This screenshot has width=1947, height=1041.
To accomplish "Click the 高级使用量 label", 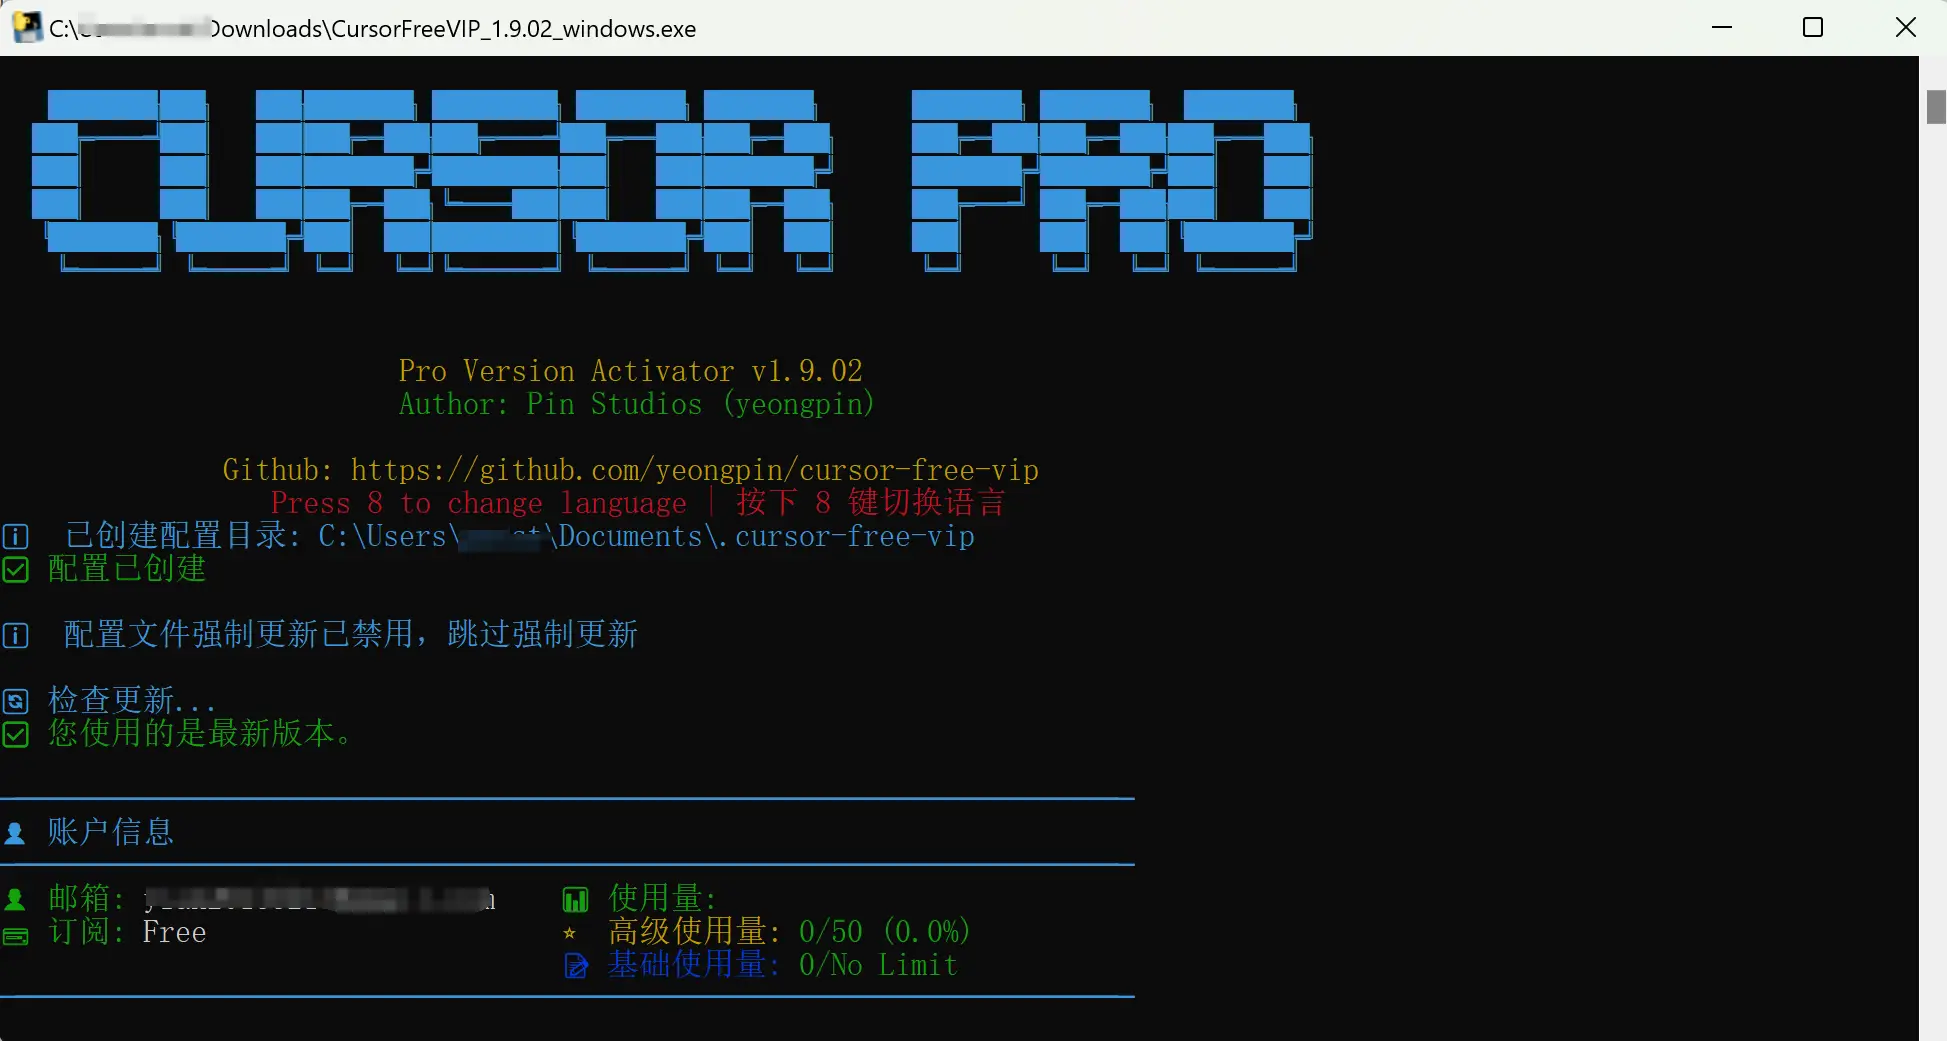I will pos(694,931).
